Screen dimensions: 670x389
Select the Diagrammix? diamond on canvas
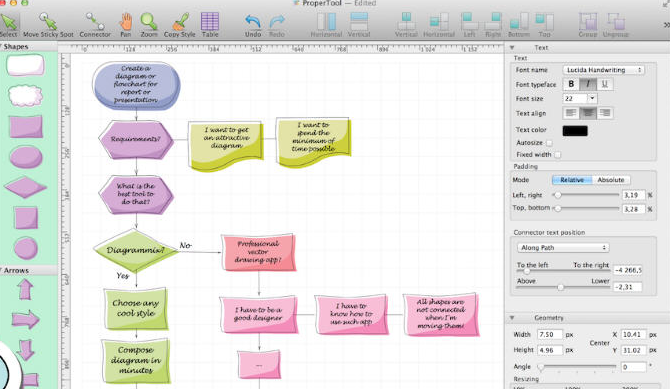point(136,250)
